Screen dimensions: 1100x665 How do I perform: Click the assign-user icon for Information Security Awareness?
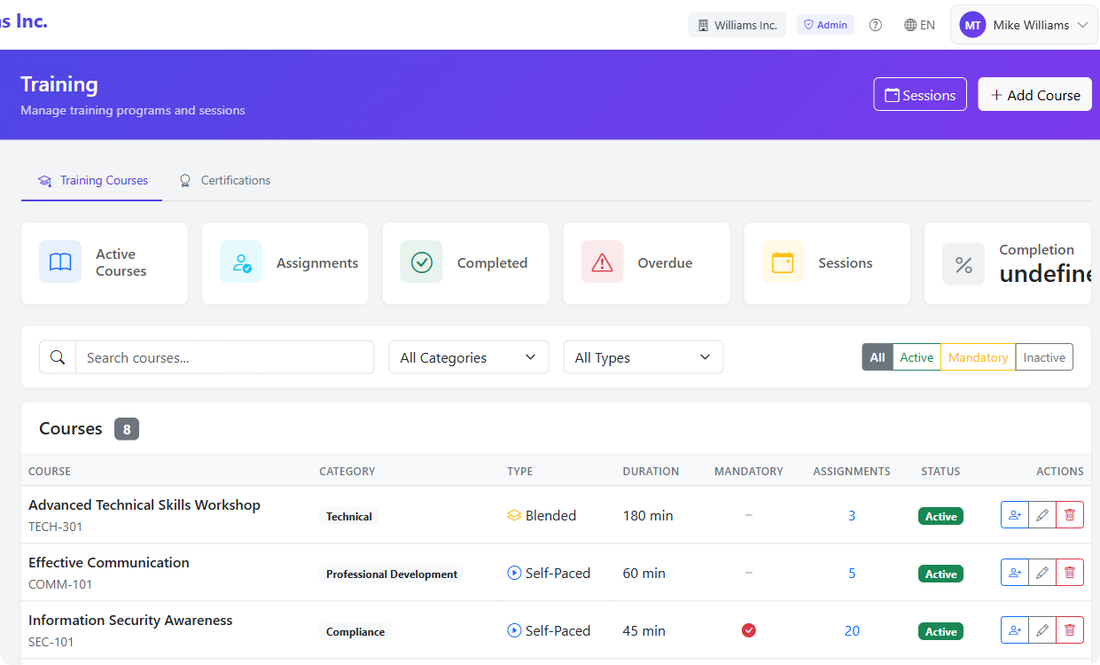click(x=1015, y=630)
